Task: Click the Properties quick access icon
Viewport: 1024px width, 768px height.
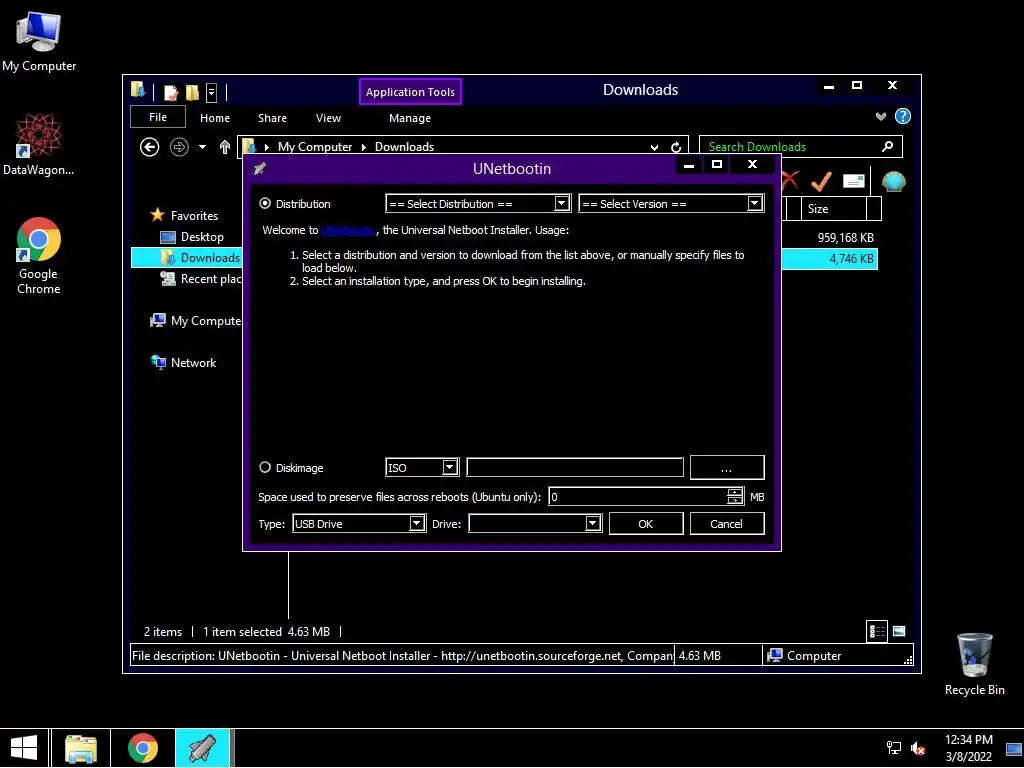Action: (x=171, y=92)
